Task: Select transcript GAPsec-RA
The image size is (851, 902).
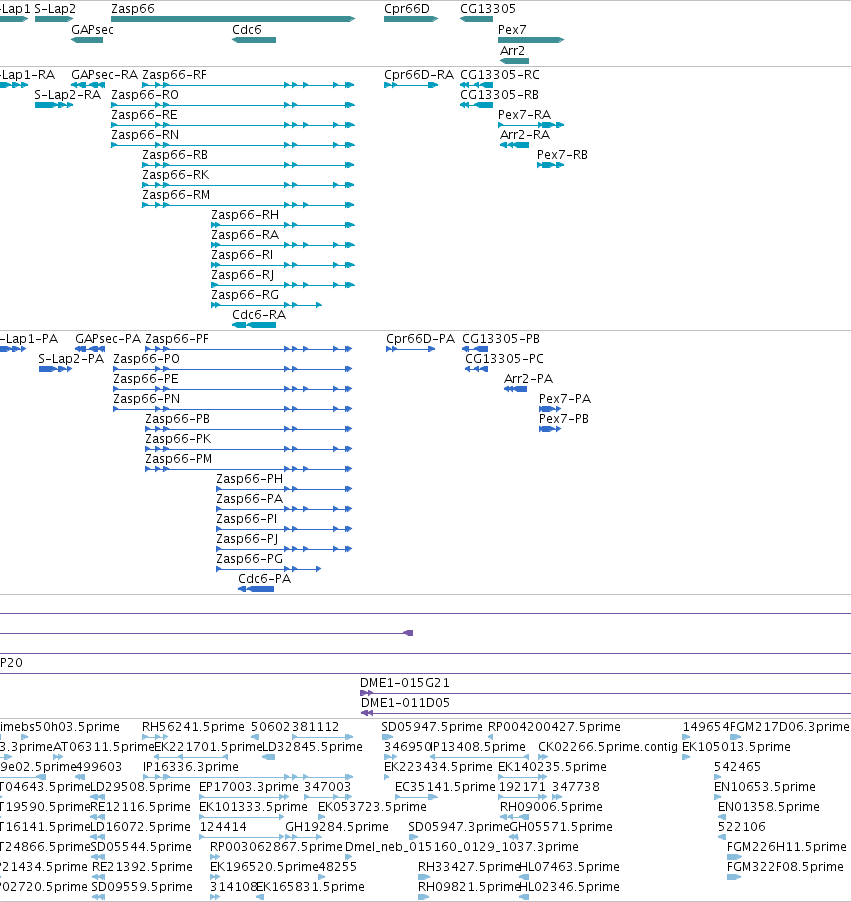Action: click(104, 75)
